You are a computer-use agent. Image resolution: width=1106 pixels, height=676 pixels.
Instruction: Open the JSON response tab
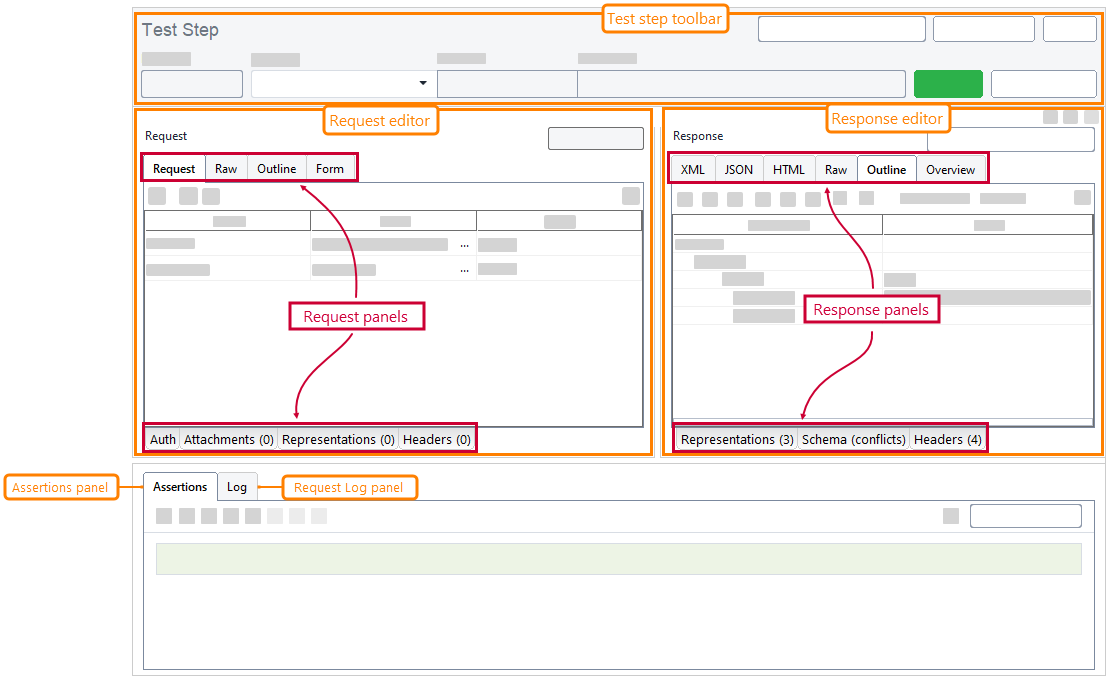click(738, 168)
